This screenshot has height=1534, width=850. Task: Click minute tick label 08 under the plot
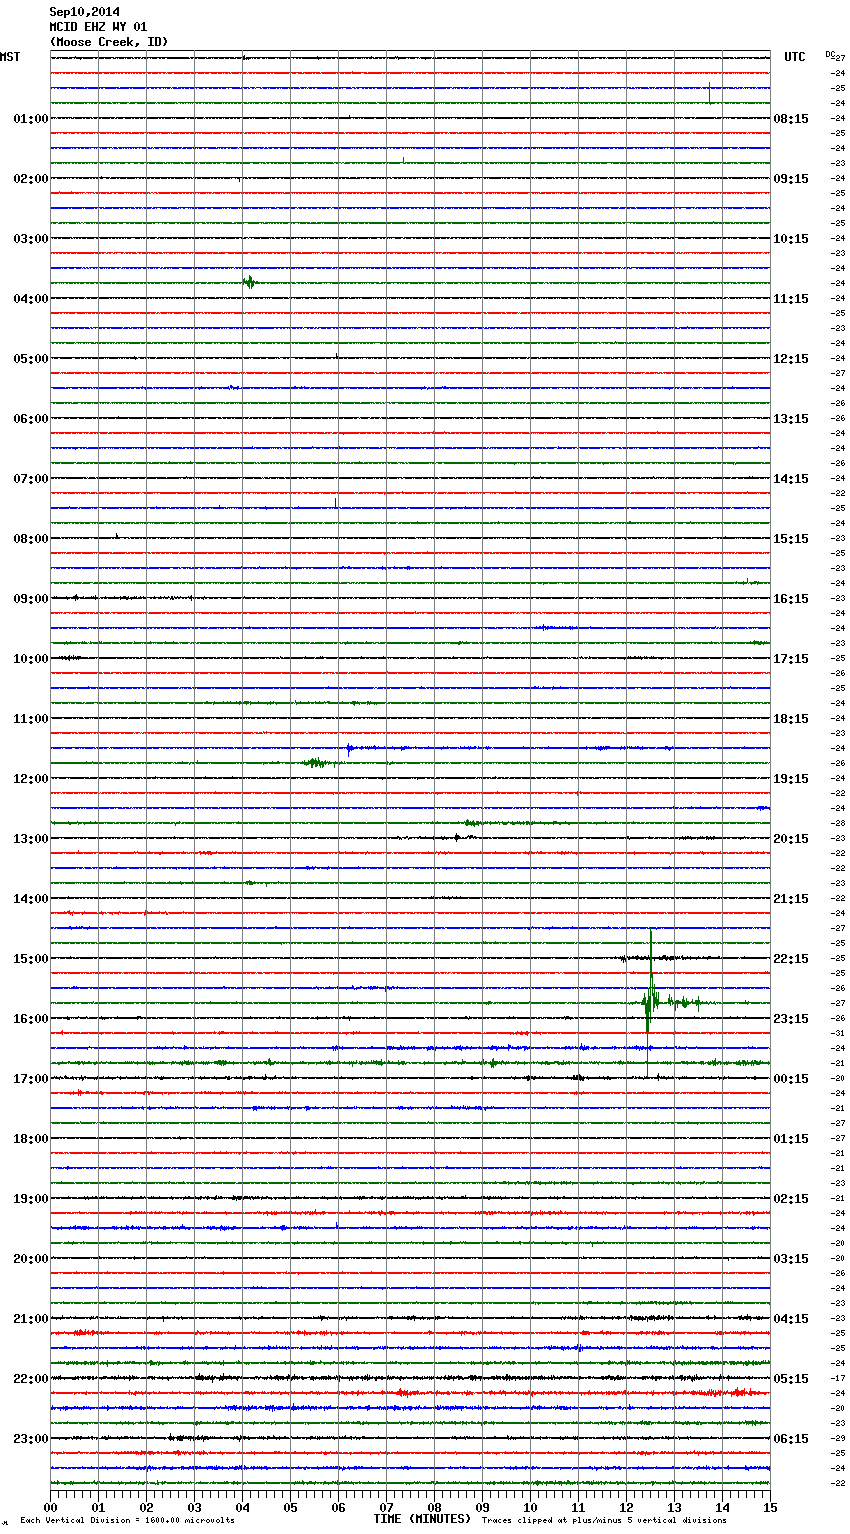click(434, 1507)
